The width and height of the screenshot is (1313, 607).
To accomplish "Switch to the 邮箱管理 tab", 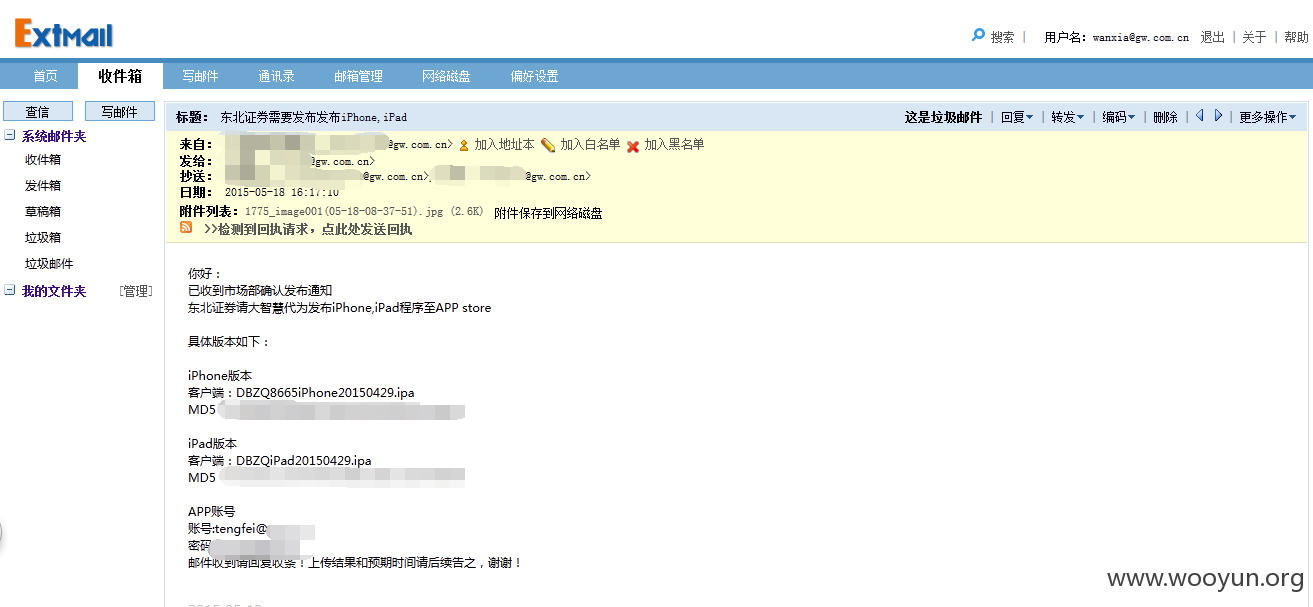I will 358,76.
